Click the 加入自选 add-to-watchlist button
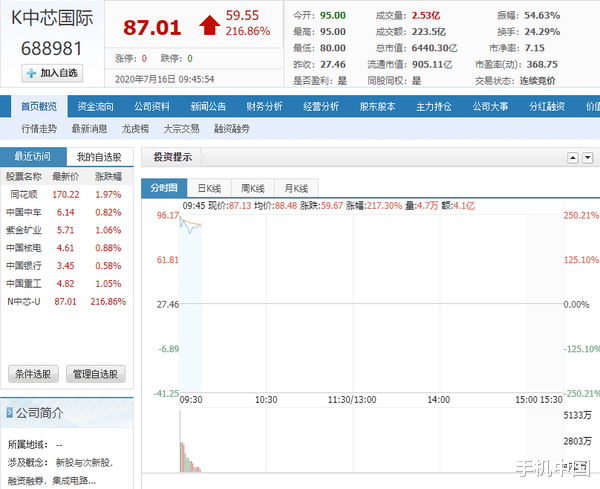This screenshot has height=489, width=600. [52, 73]
